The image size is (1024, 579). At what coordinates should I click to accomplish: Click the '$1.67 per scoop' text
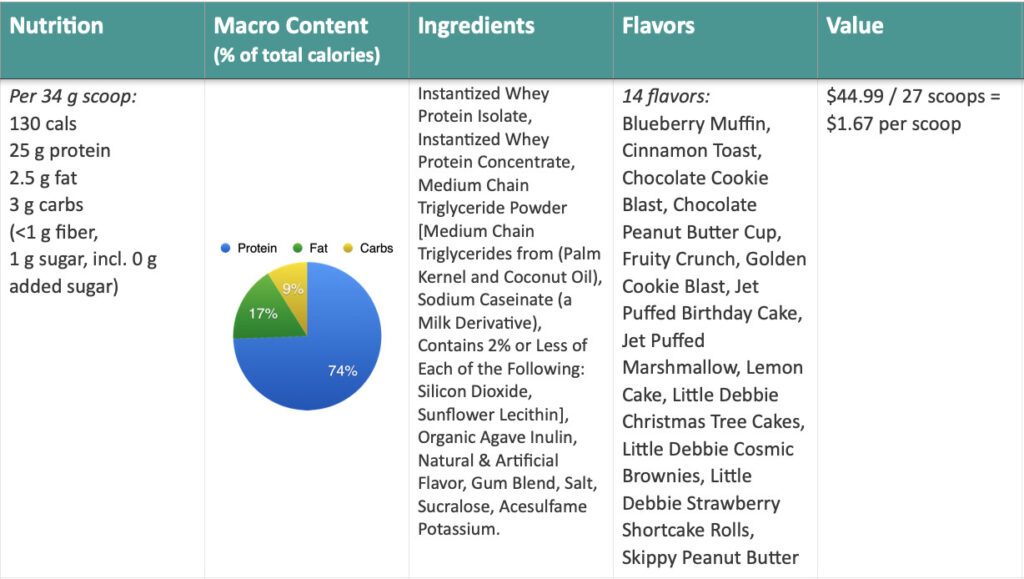(893, 124)
